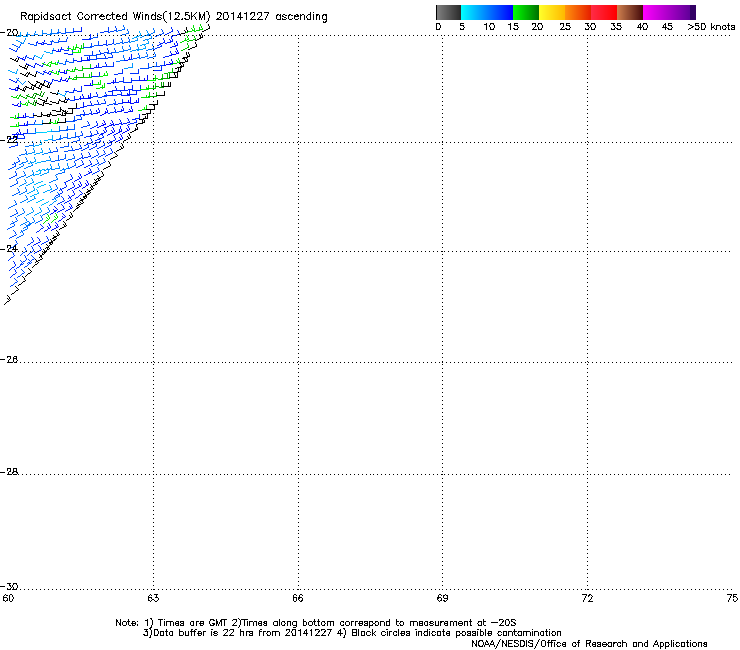740x650 pixels.
Task: Click the red 30-35 knots legend segment
Action: [604, 12]
